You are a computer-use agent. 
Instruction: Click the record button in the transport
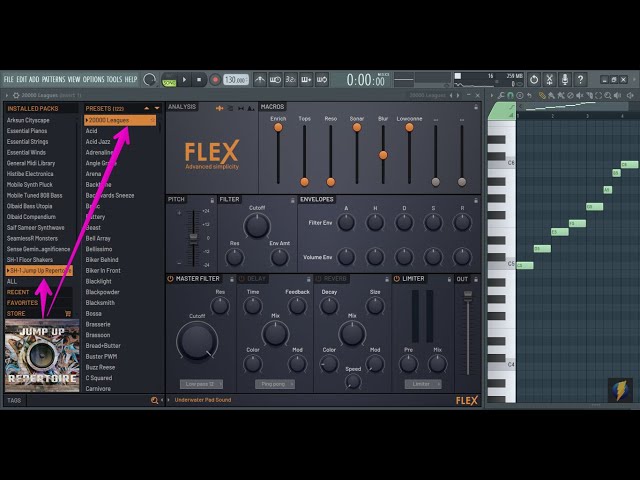tap(215, 80)
